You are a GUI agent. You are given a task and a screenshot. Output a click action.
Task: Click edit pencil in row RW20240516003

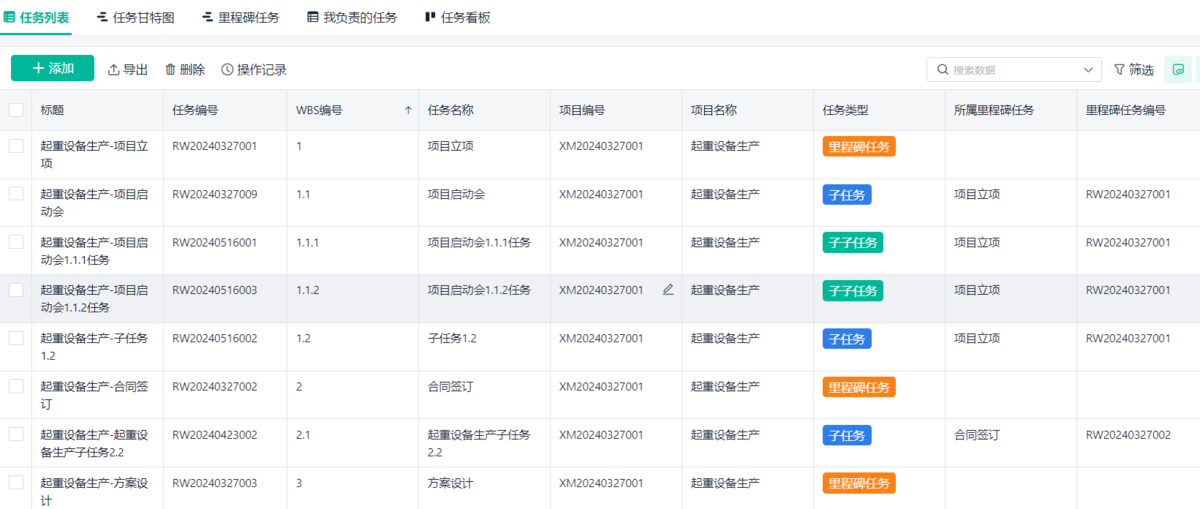click(668, 290)
